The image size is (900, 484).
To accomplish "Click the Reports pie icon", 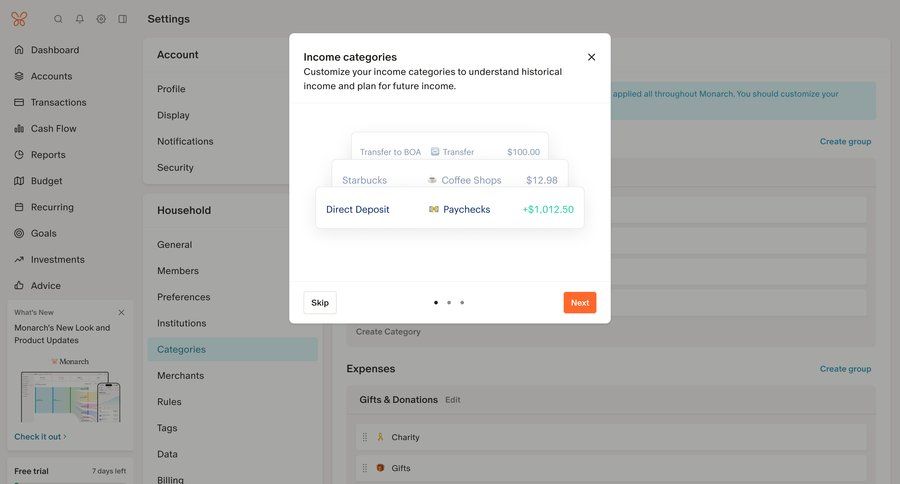I will pos(19,154).
